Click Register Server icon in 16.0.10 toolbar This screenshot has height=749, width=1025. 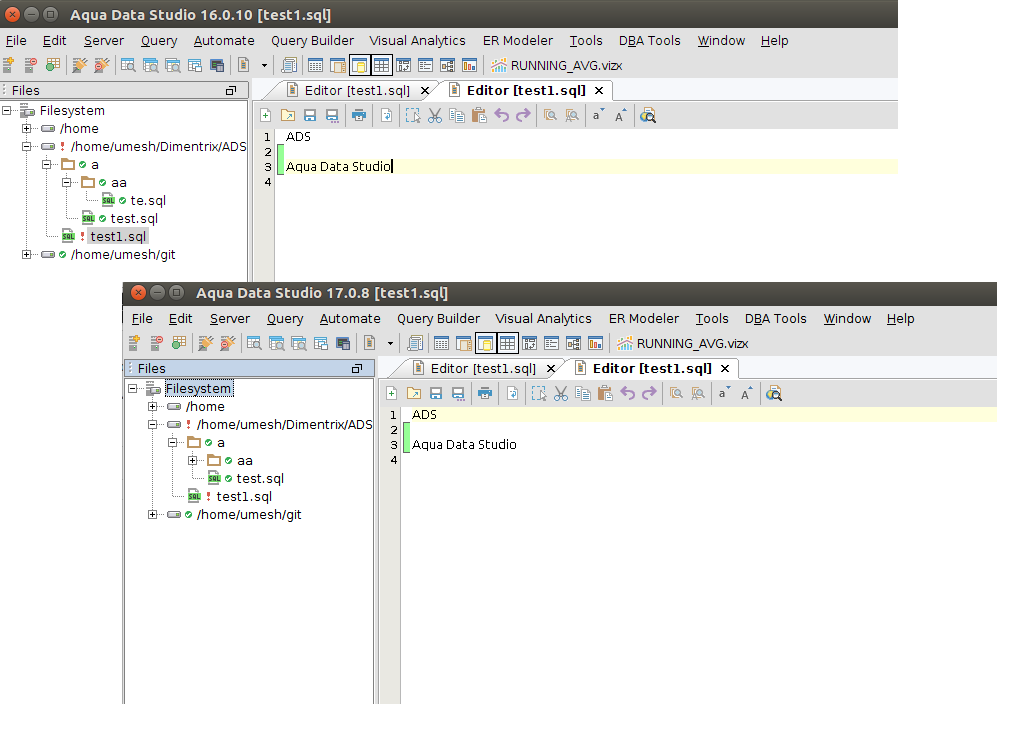coord(9,65)
